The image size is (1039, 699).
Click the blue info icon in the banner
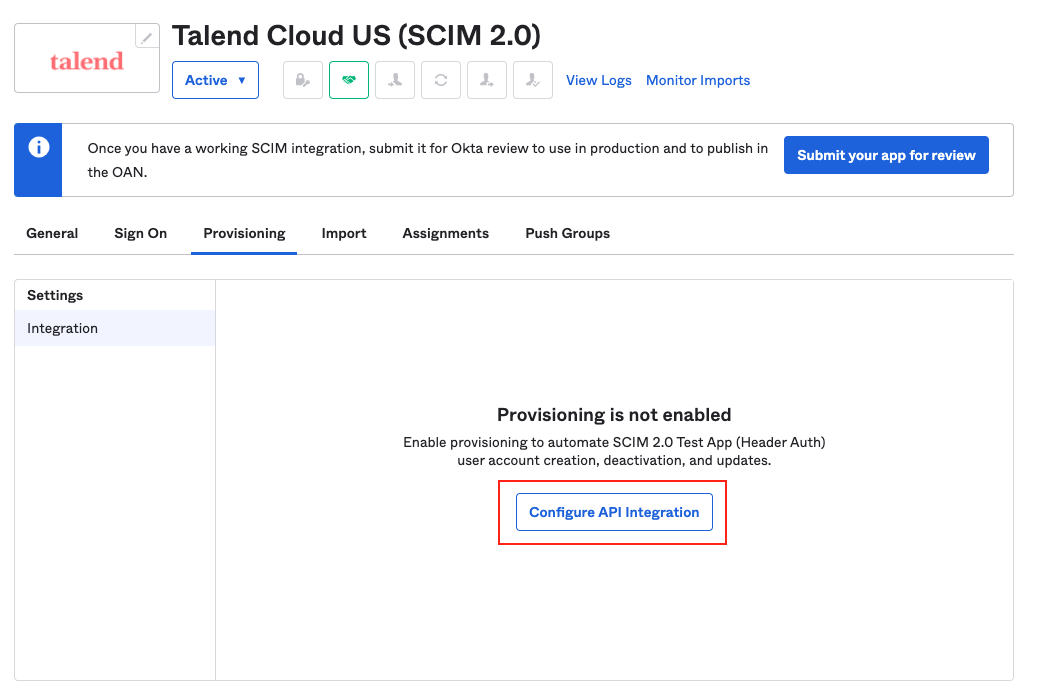click(37, 147)
